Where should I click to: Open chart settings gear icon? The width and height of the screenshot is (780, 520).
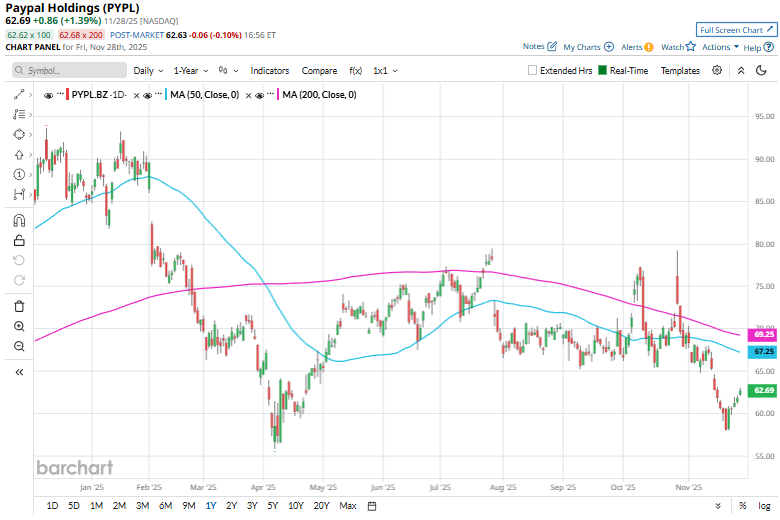click(717, 70)
